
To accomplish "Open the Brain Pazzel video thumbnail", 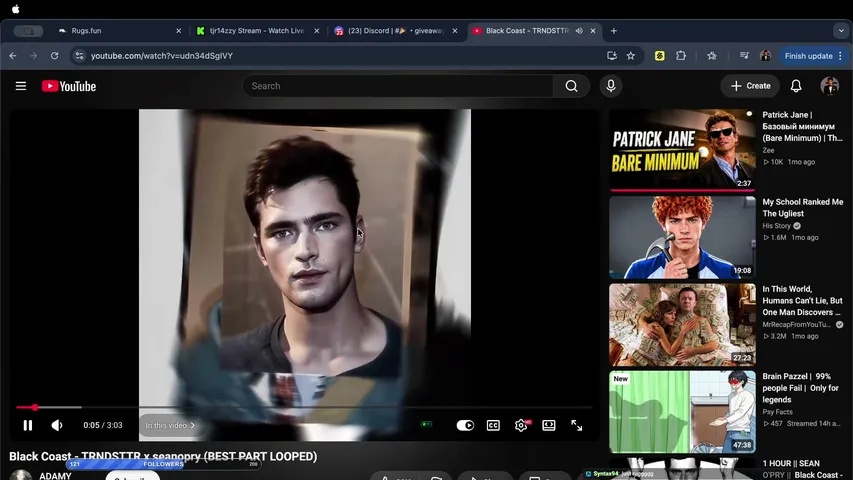I will pos(682,412).
